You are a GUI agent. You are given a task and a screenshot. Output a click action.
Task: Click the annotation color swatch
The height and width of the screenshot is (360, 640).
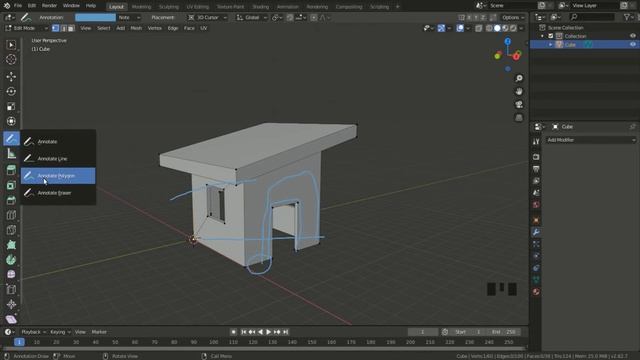click(95, 18)
